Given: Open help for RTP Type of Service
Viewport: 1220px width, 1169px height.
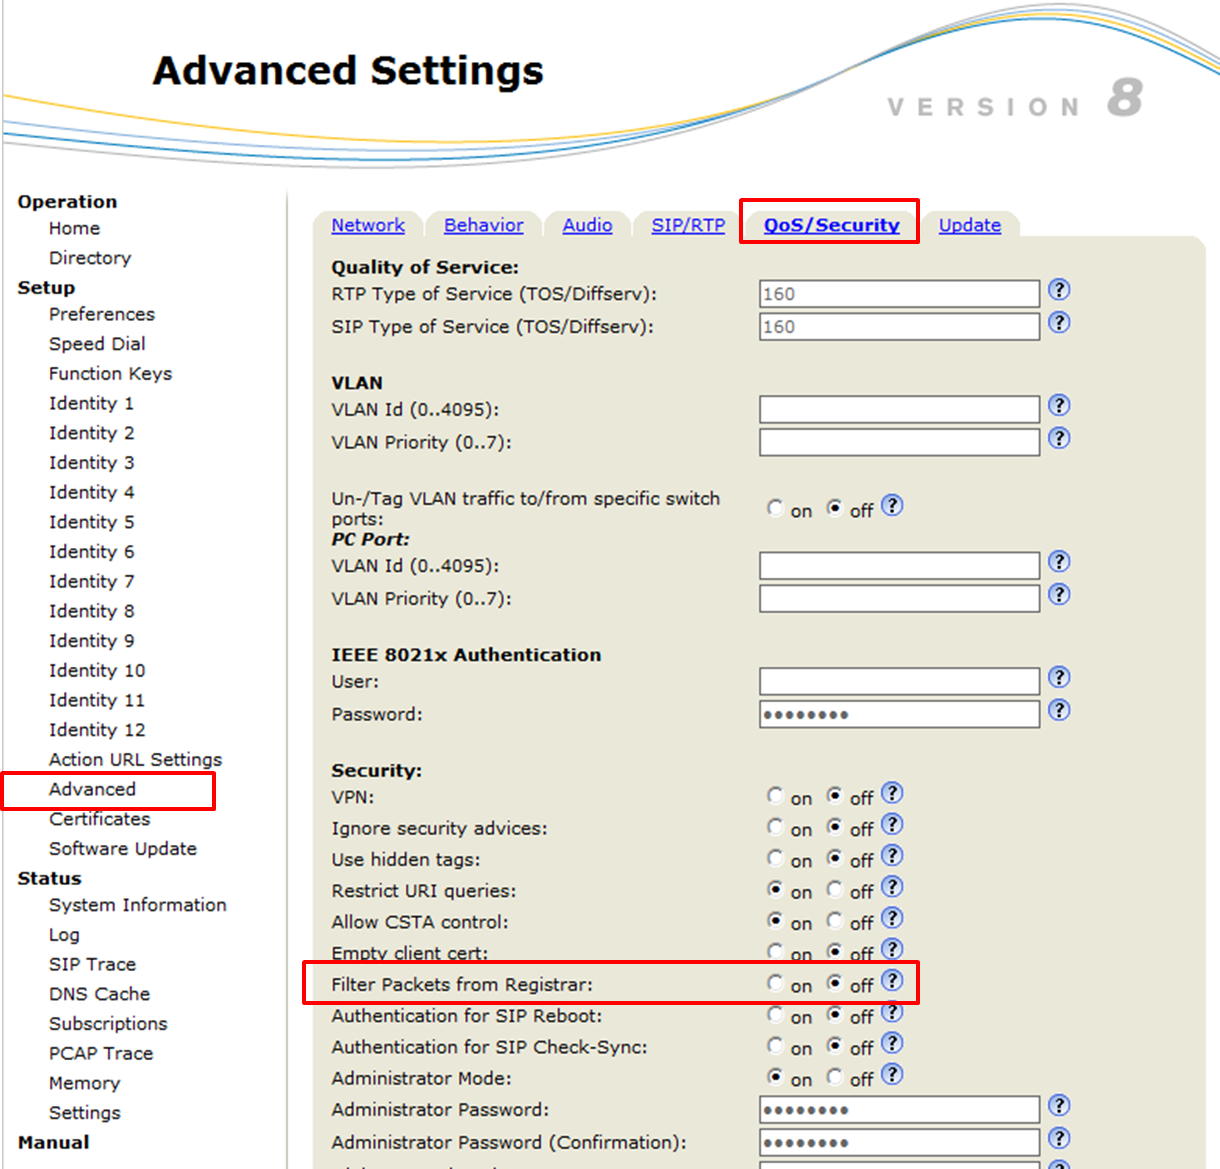Looking at the screenshot, I should (1059, 290).
